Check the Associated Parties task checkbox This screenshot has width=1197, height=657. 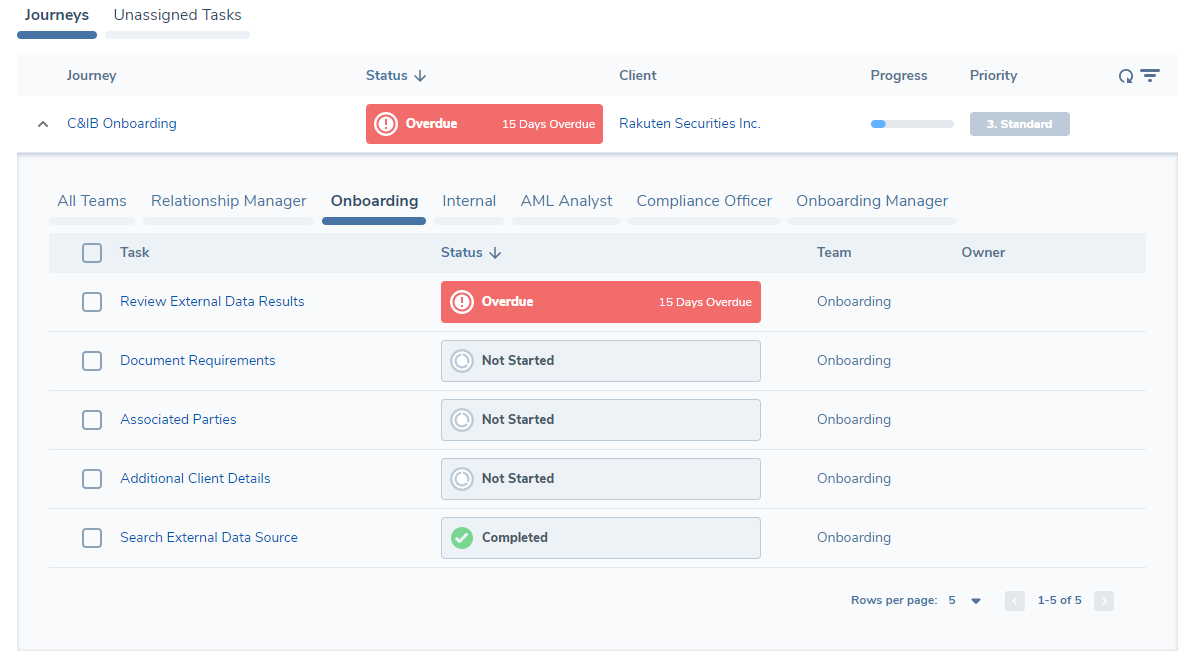coord(92,420)
